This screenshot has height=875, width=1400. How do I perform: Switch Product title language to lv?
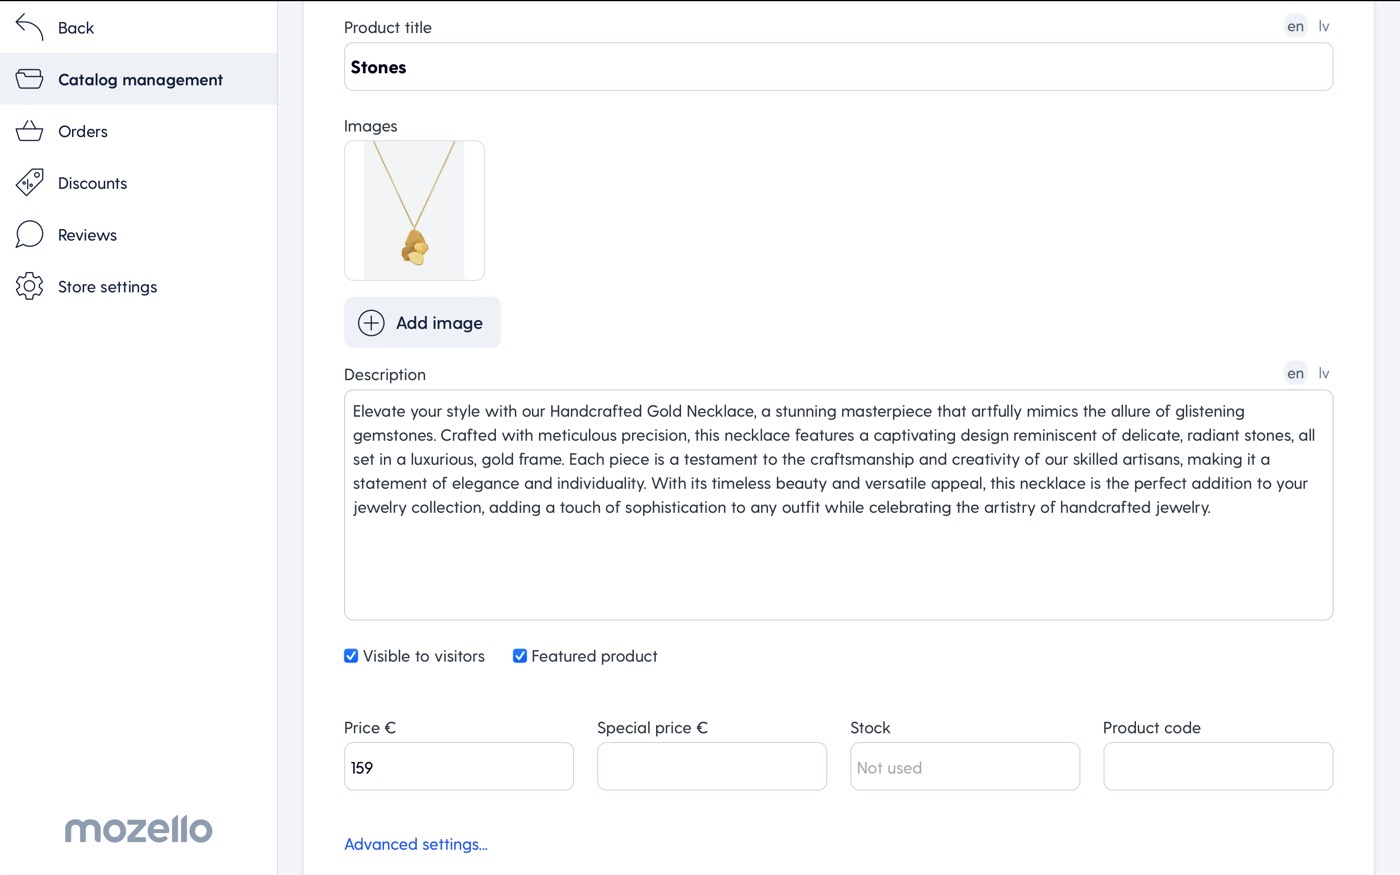tap(1323, 27)
